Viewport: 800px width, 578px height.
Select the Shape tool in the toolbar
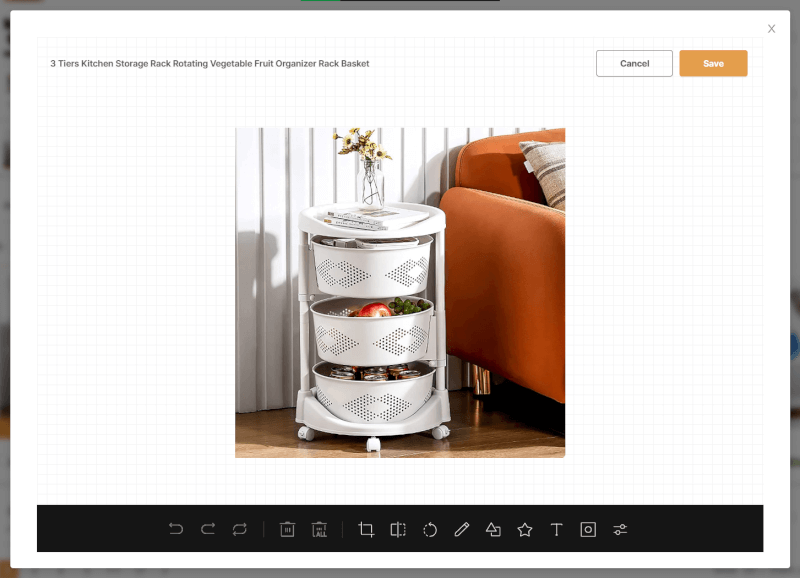coord(493,529)
